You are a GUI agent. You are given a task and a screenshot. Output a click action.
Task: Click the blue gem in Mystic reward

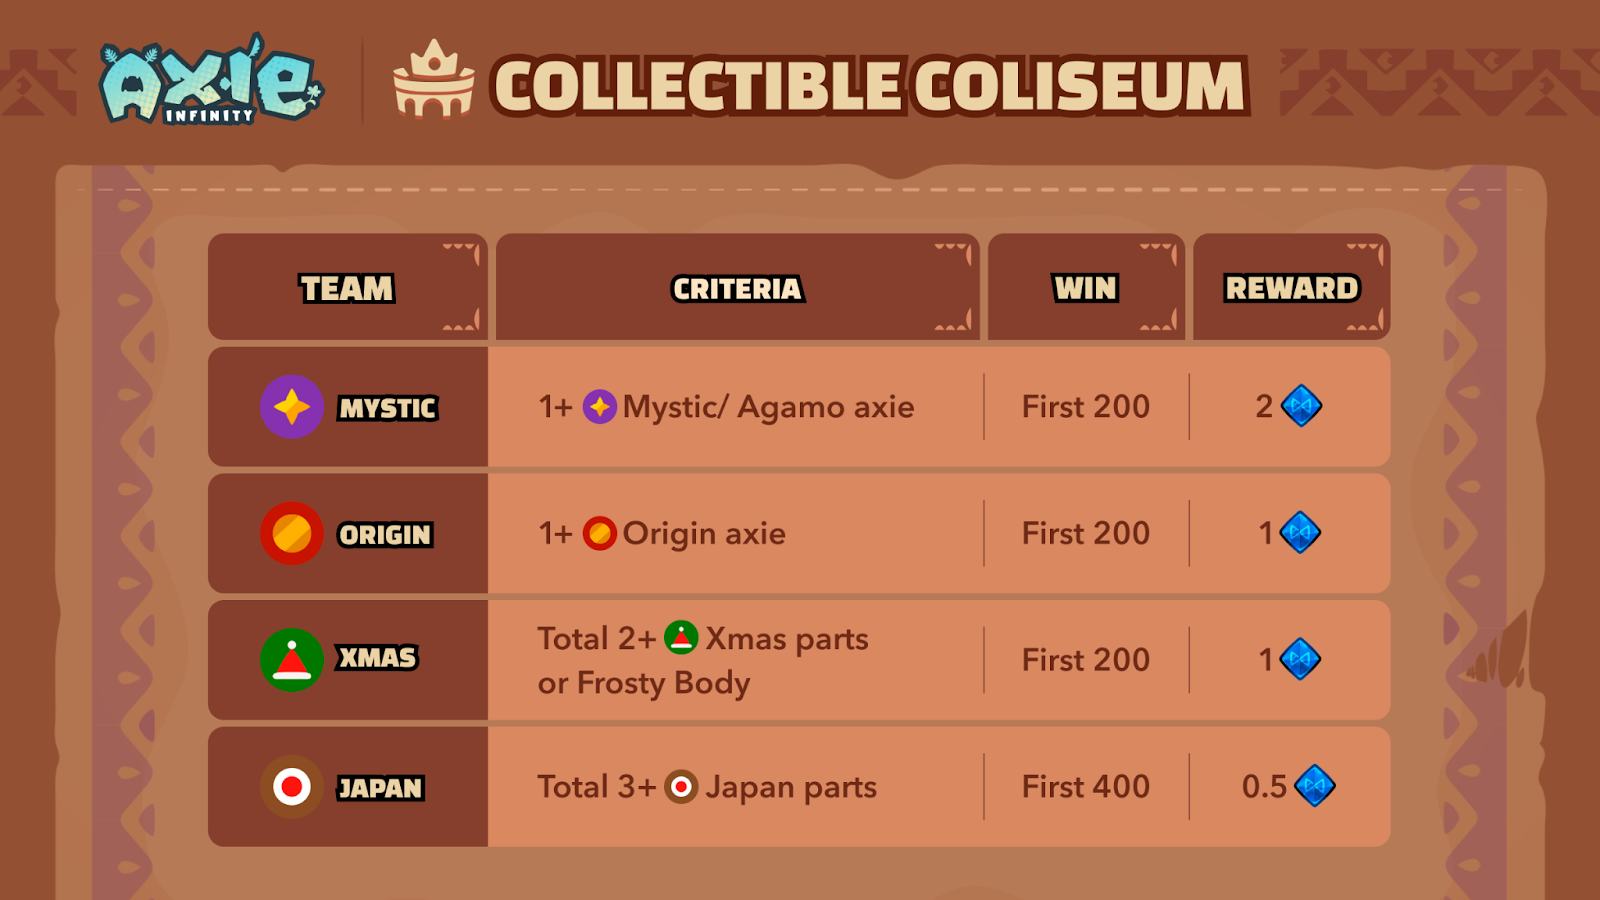(x=1301, y=406)
